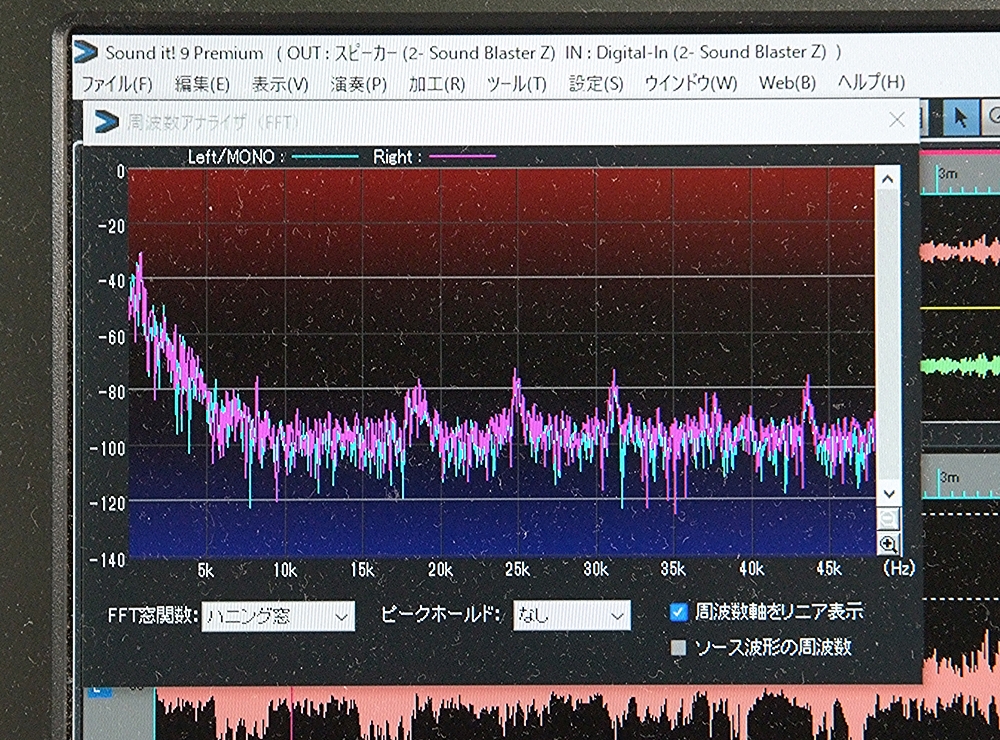
Task: Open the ツール(T) menu
Action: pyautogui.click(x=516, y=83)
